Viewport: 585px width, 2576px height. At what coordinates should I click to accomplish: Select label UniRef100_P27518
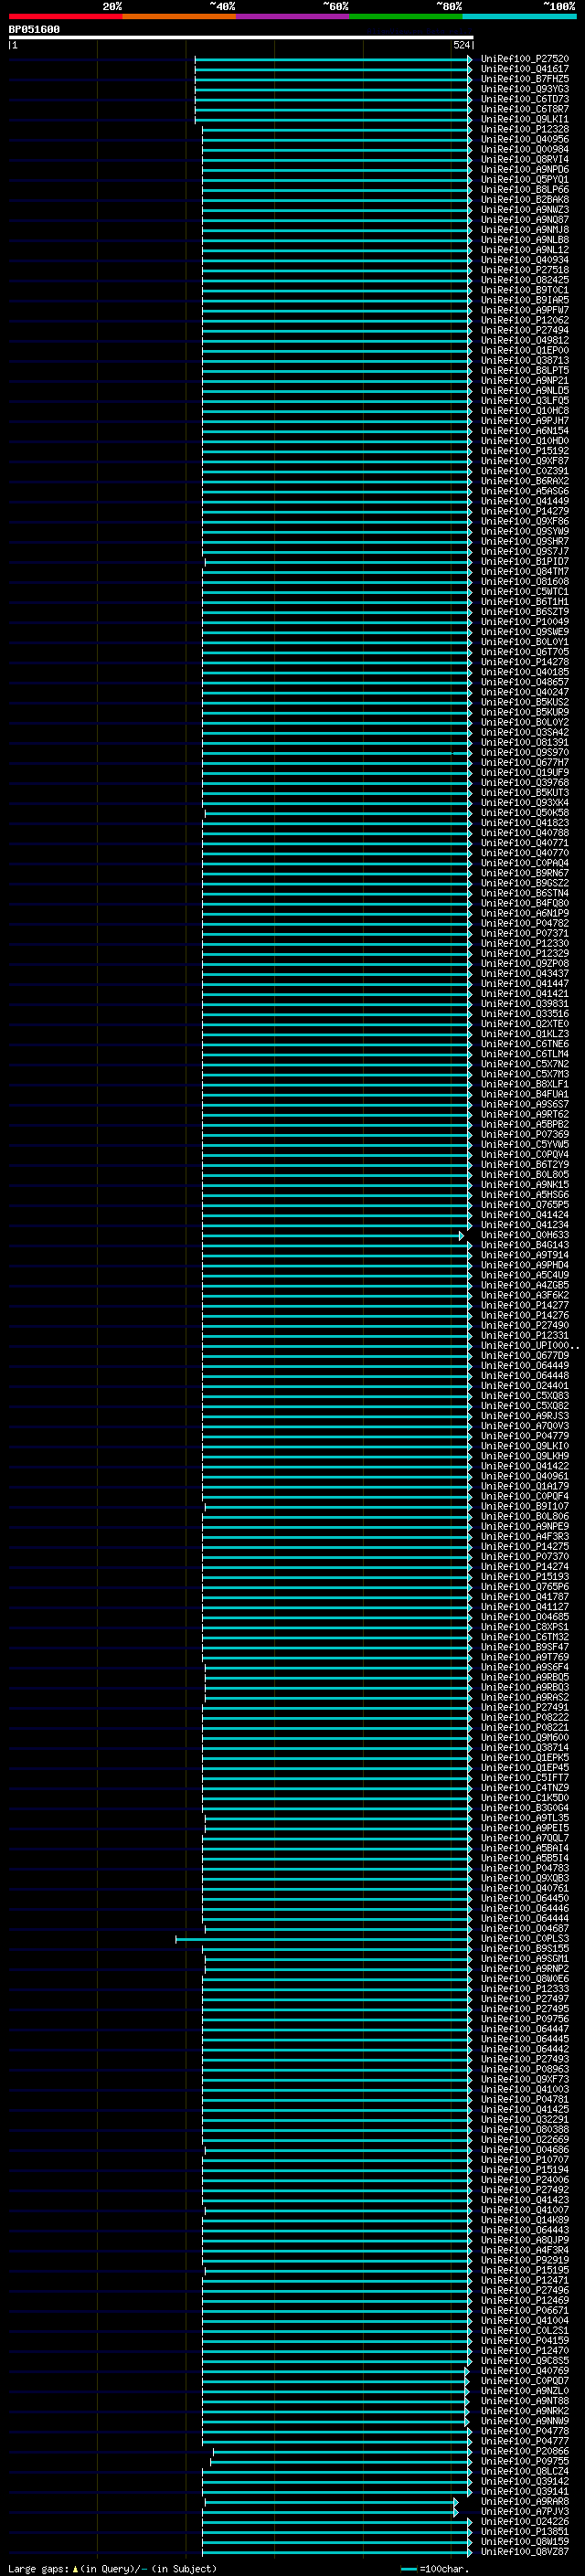(x=524, y=270)
